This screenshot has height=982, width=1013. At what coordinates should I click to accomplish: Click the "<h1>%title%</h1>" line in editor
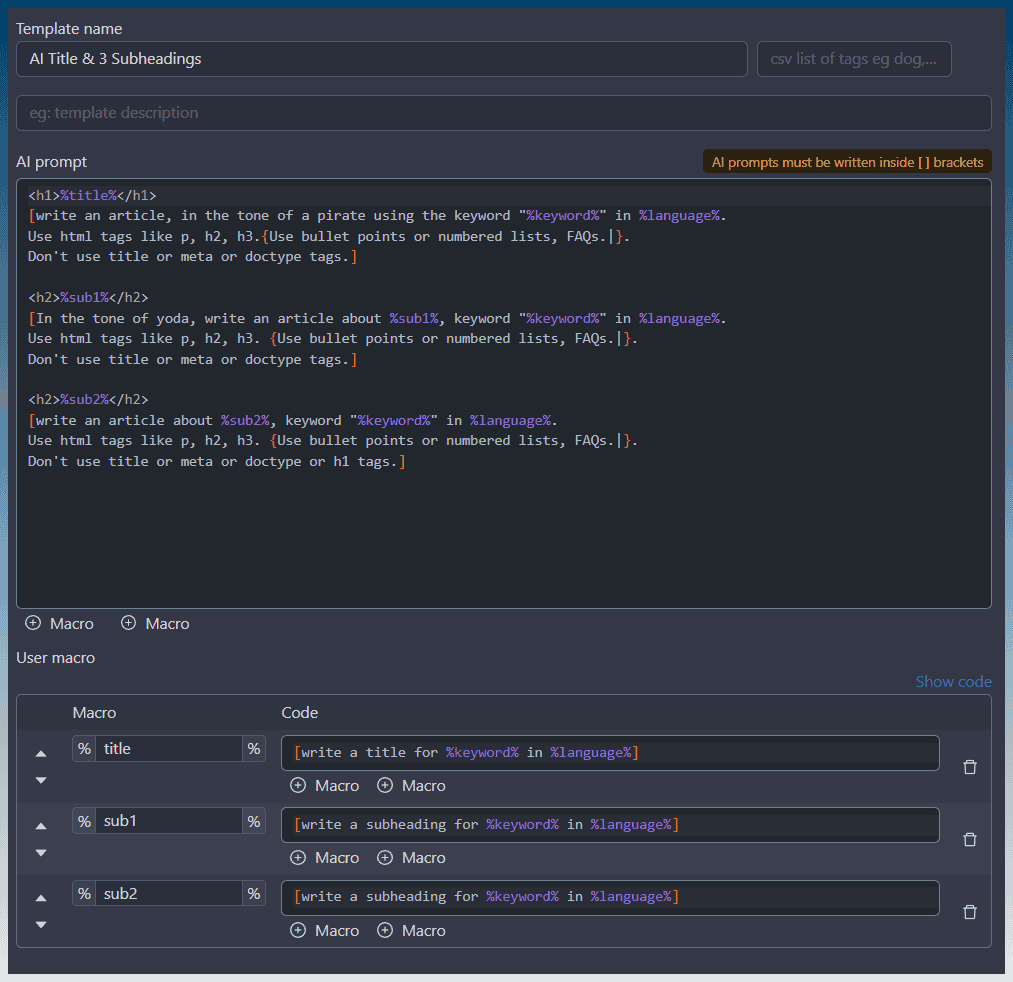coord(92,195)
